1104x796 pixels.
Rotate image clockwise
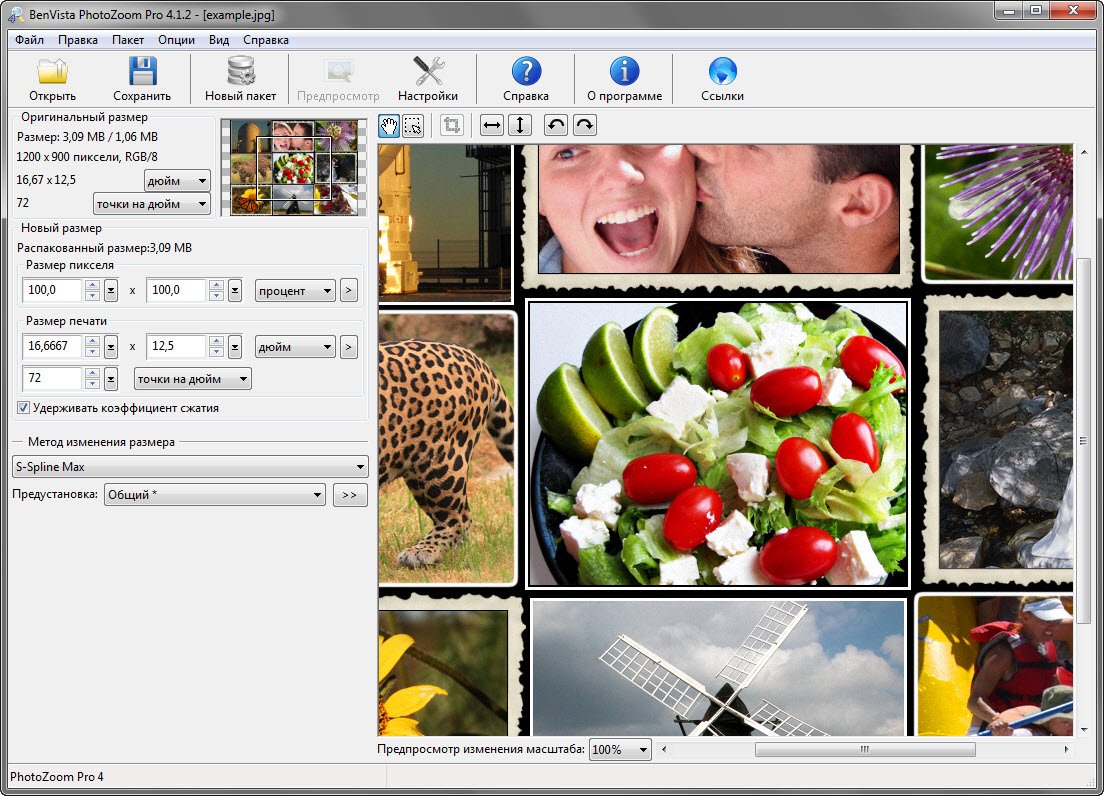point(584,125)
